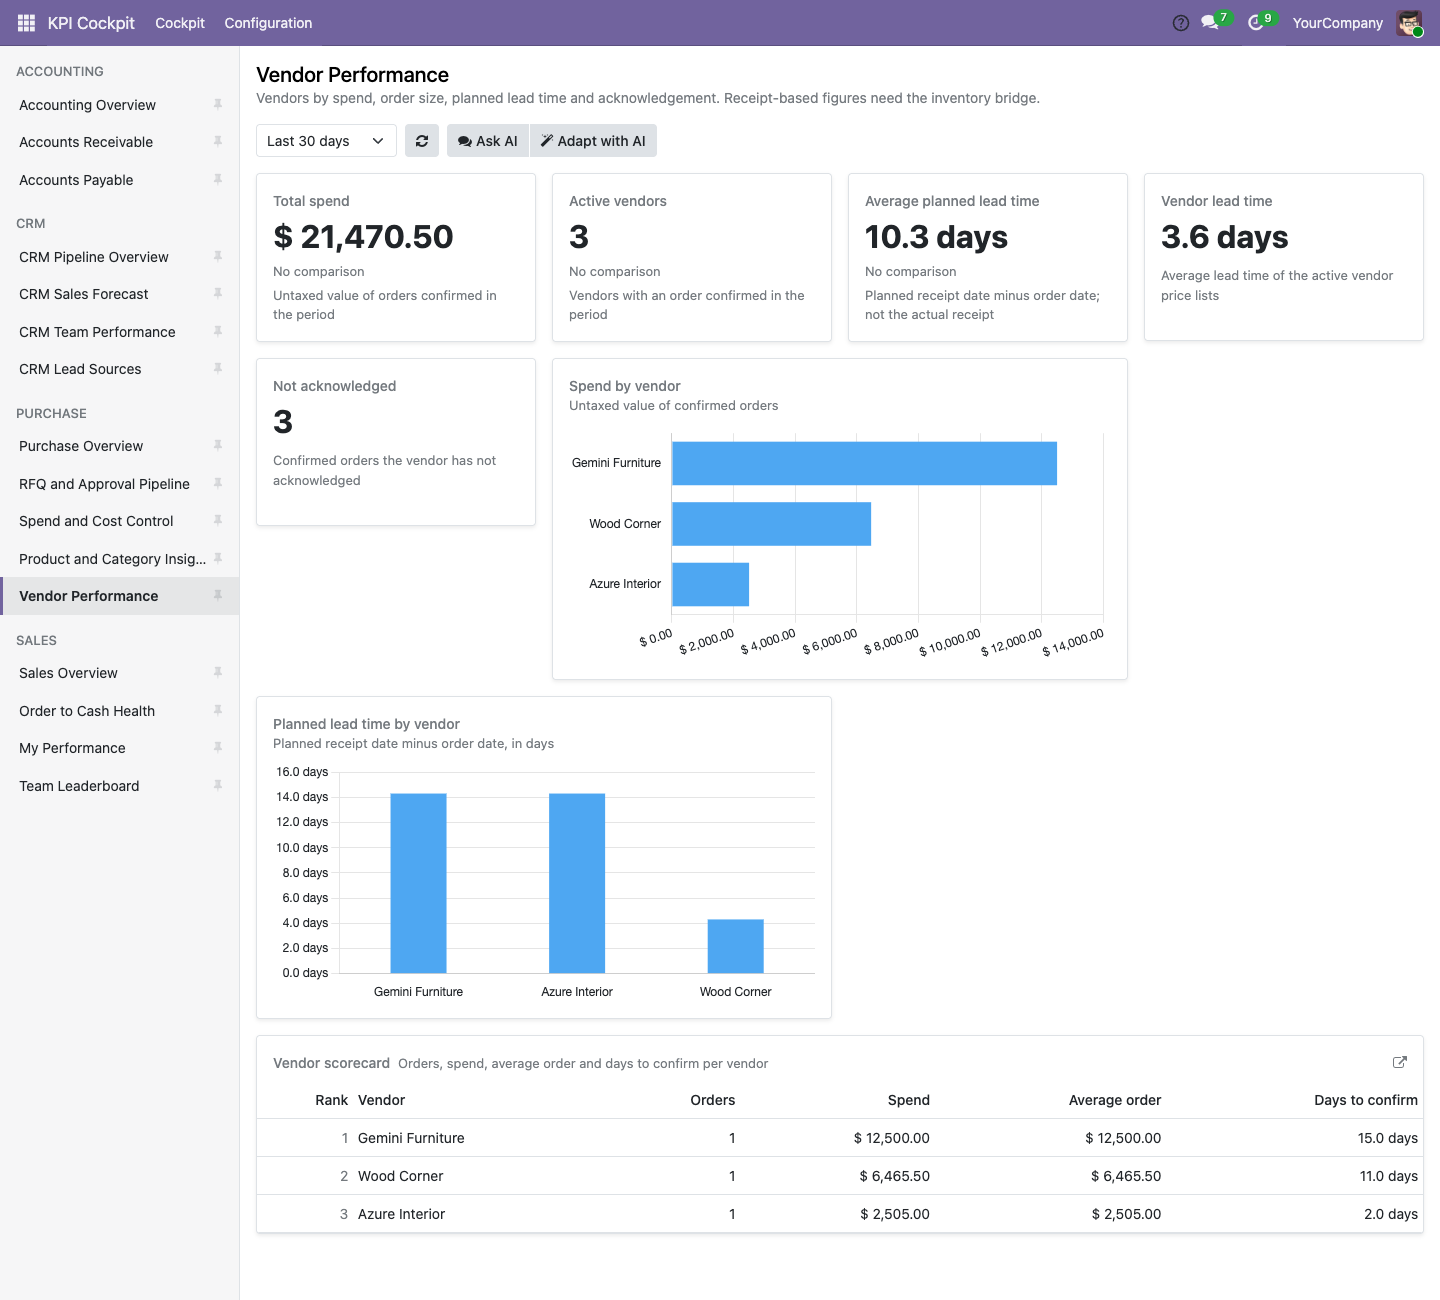Open the YourCompany company switcher
The height and width of the screenshot is (1300, 1440).
click(1337, 23)
